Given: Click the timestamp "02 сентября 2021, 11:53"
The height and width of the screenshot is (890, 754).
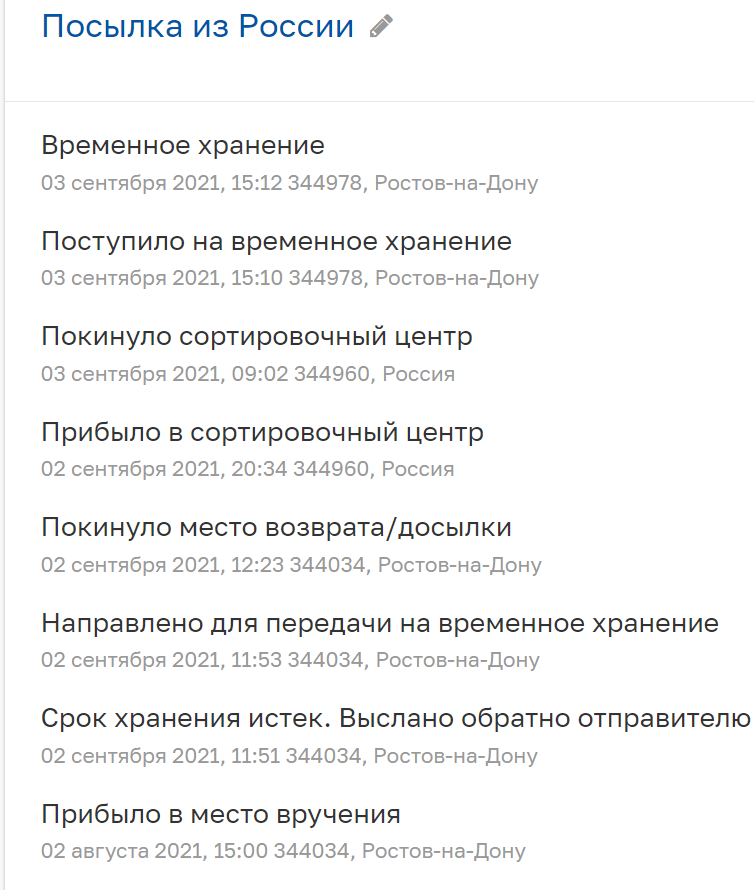Looking at the screenshot, I should pyautogui.click(x=162, y=660).
